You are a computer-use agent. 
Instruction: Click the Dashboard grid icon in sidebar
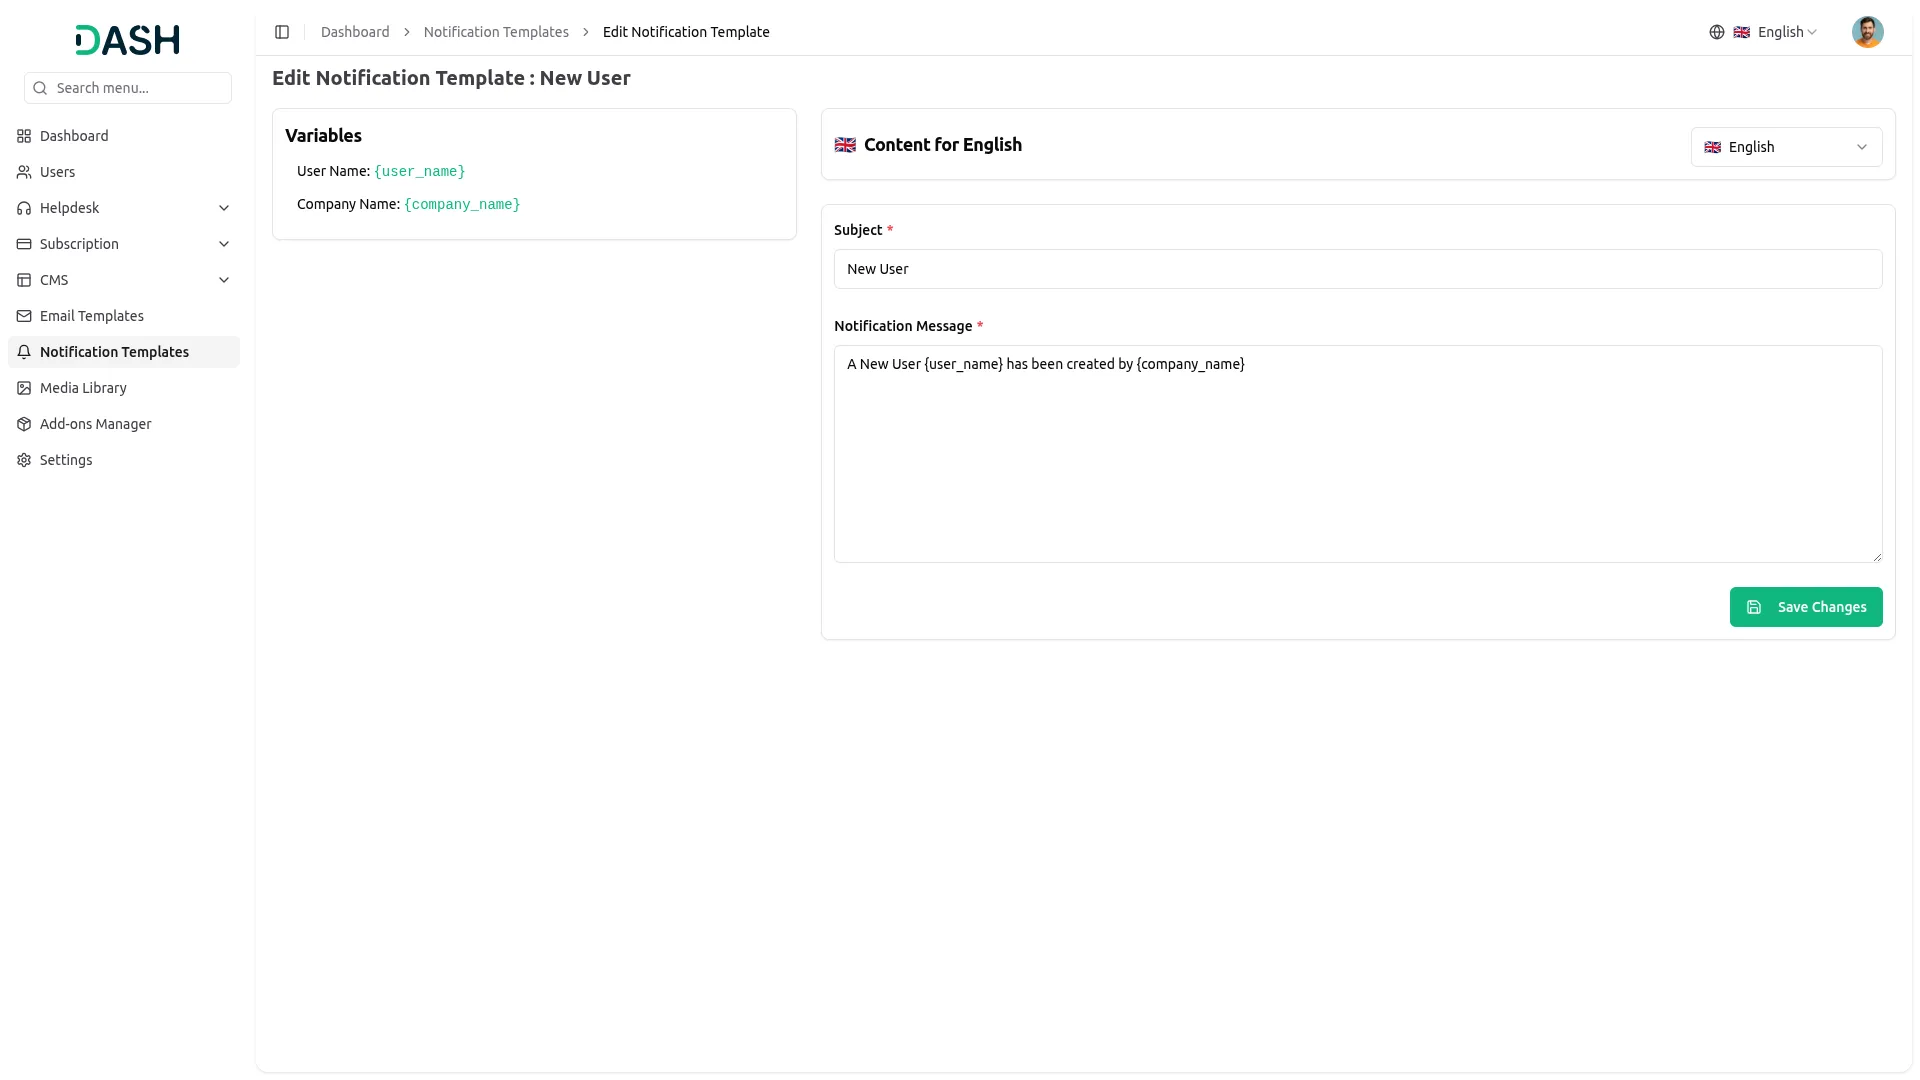[x=24, y=136]
